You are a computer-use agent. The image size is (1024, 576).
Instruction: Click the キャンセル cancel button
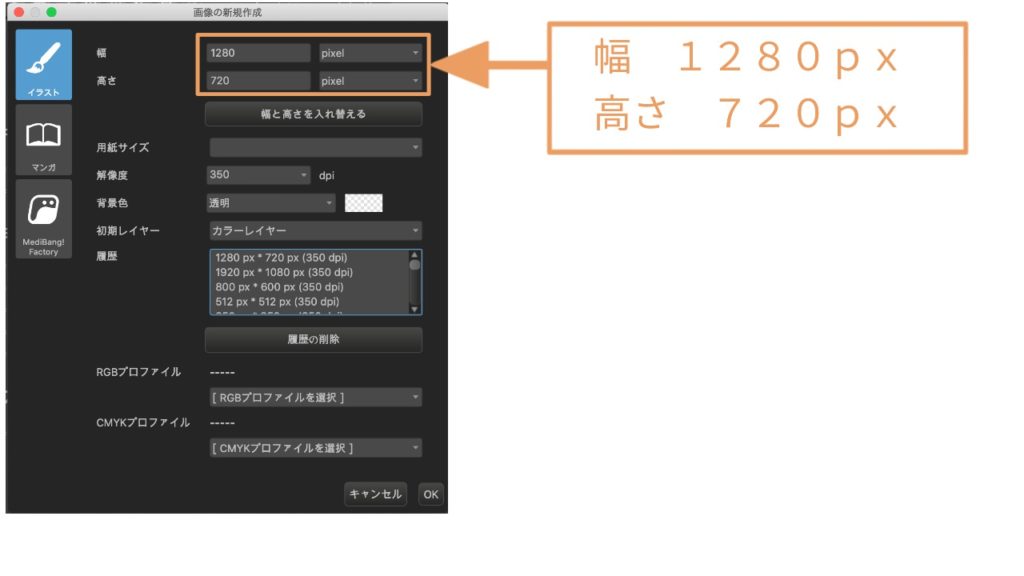tap(375, 493)
